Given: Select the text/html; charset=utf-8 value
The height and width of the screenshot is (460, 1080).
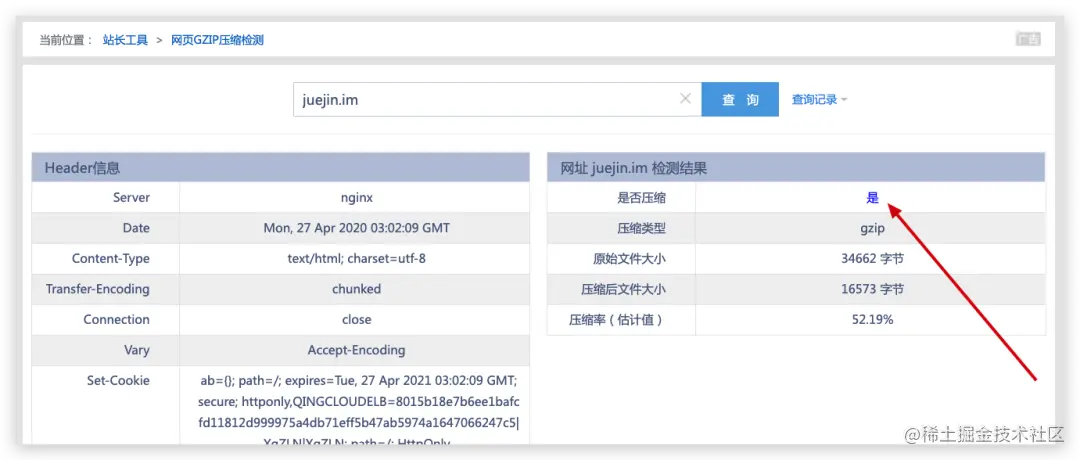Looking at the screenshot, I should 356,259.
